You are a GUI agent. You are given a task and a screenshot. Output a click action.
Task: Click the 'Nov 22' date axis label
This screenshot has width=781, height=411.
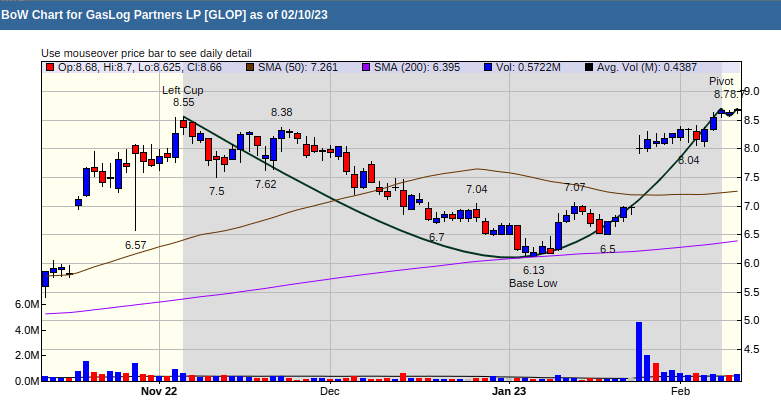point(159,391)
